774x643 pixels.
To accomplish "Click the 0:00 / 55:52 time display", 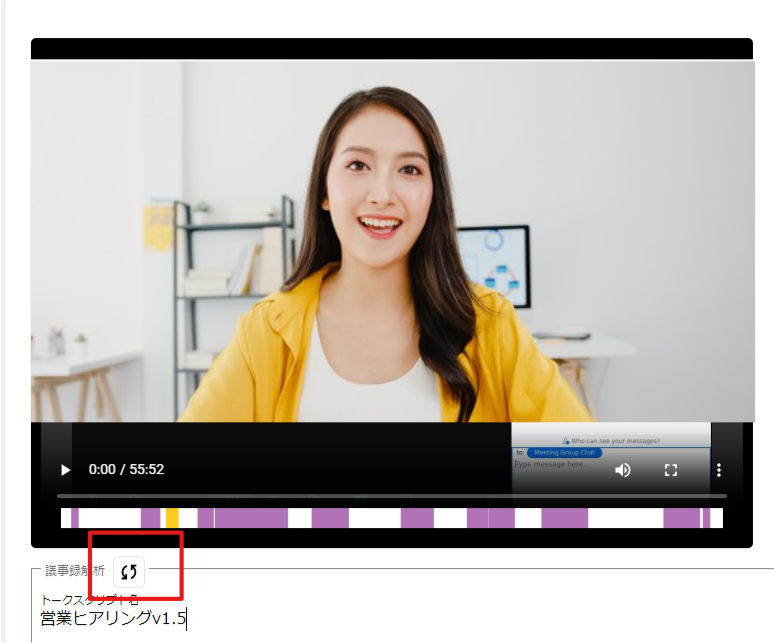I will [x=126, y=470].
